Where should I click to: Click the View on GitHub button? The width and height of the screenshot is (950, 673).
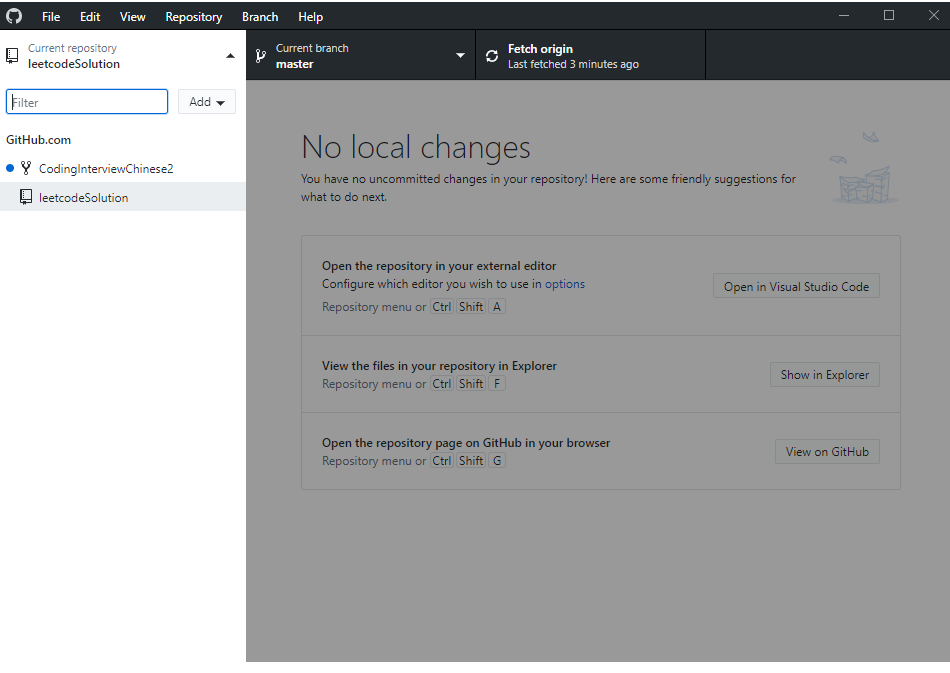point(827,451)
